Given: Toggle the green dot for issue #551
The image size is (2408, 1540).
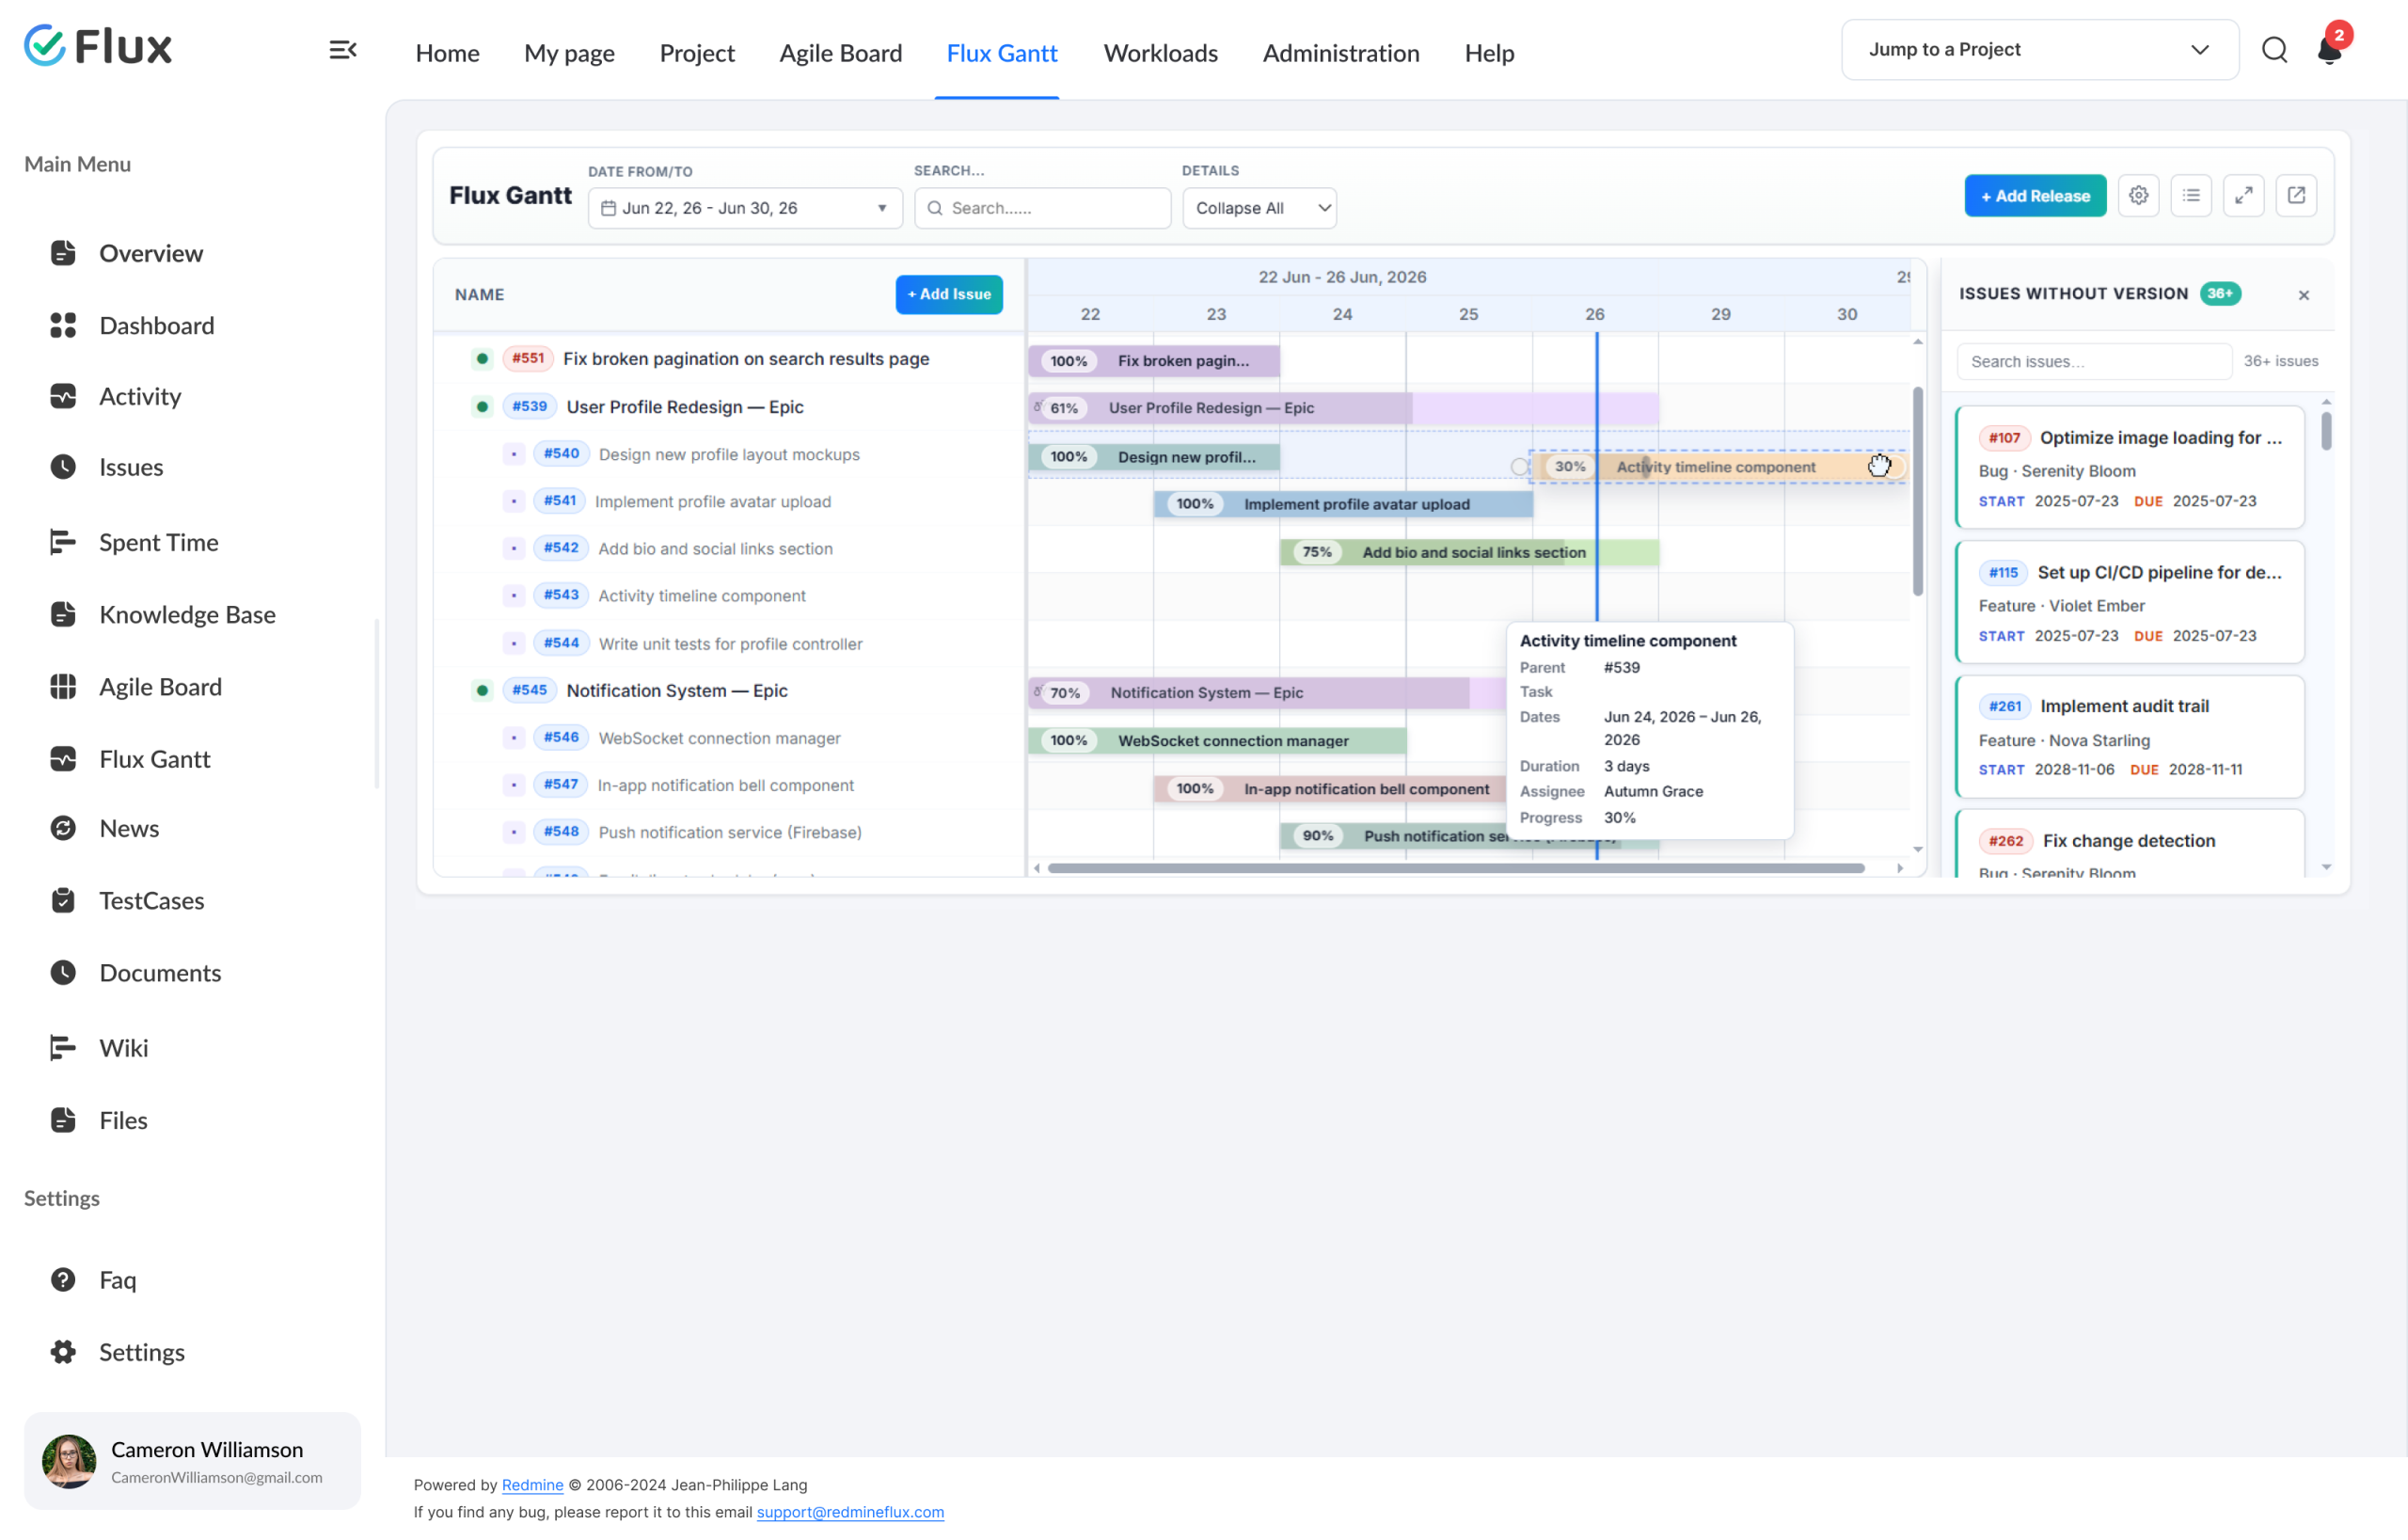Looking at the screenshot, I should 482,358.
